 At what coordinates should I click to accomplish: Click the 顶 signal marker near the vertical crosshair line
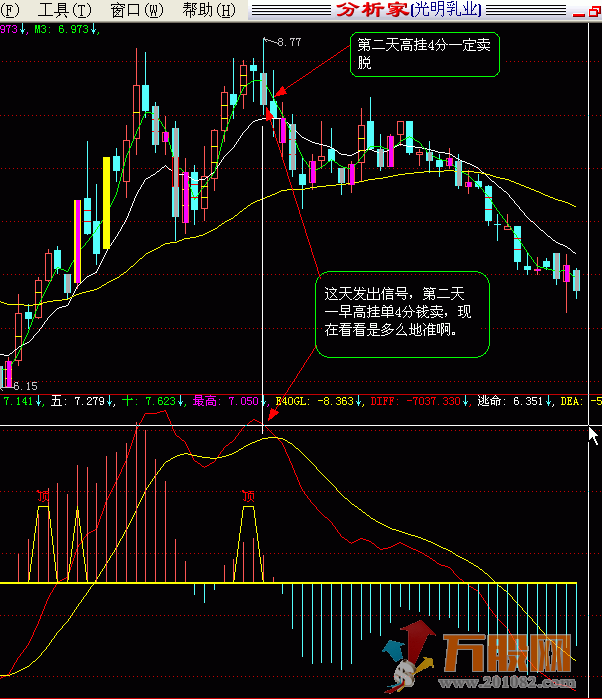[x=248, y=496]
